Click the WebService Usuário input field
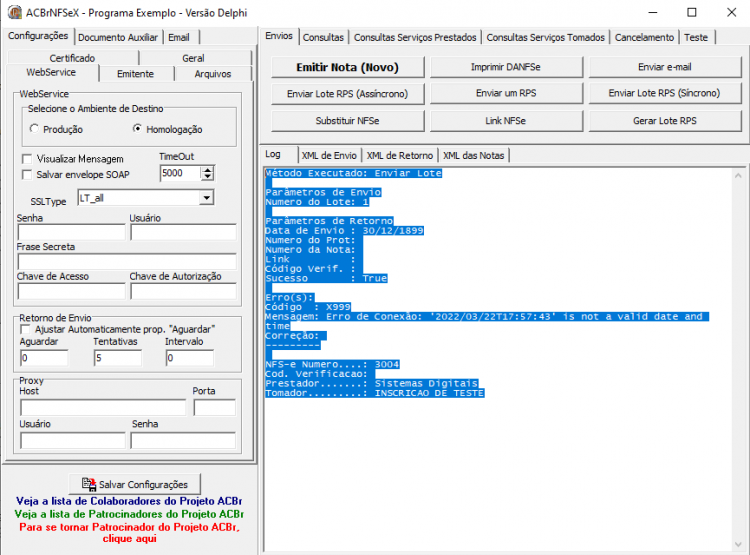This screenshot has width=750, height=555. (x=183, y=233)
